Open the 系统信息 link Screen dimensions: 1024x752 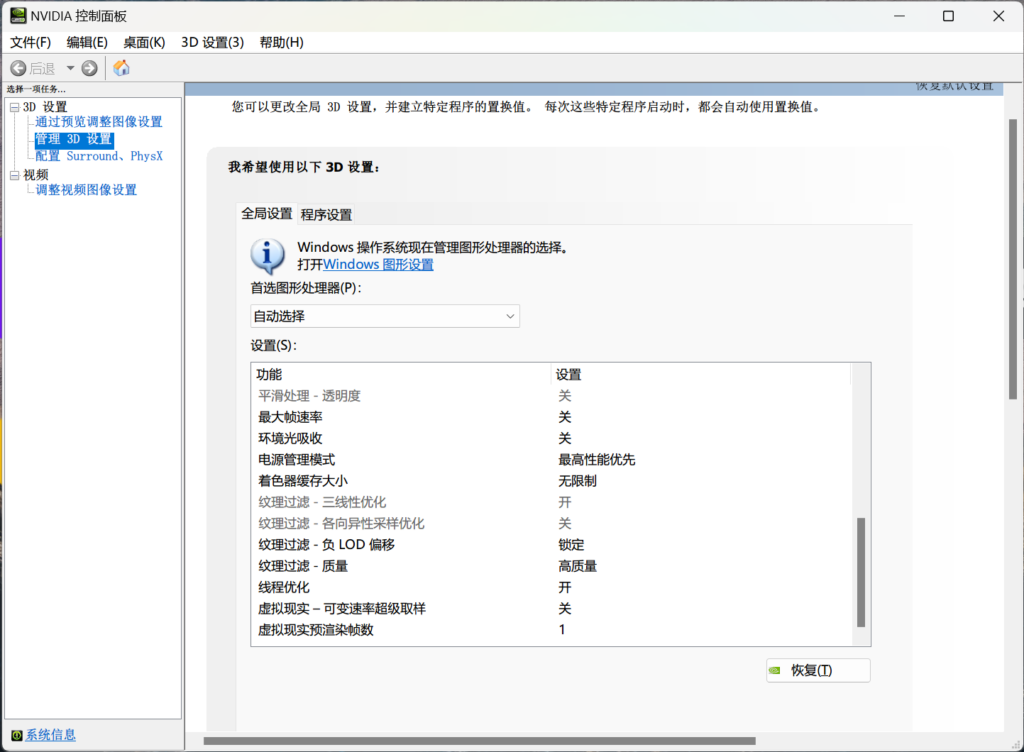51,735
